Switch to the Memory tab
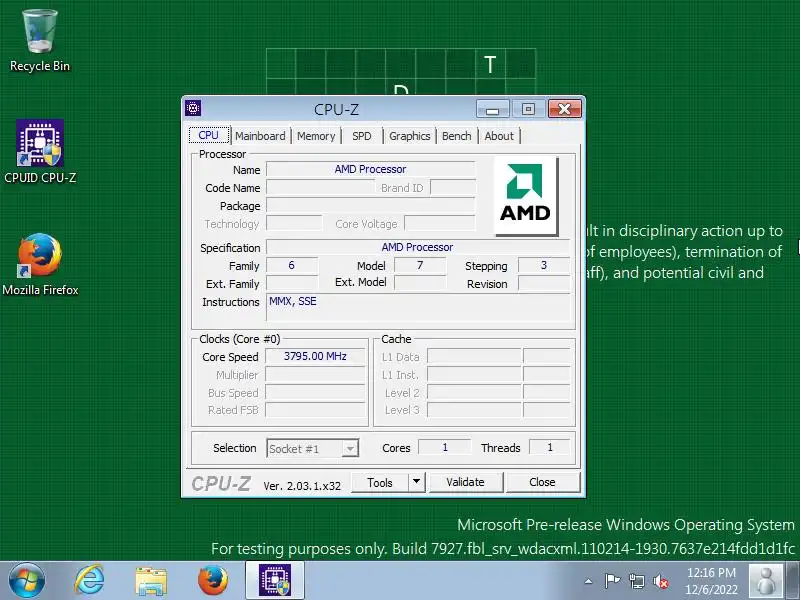This screenshot has height=600, width=800. click(316, 136)
